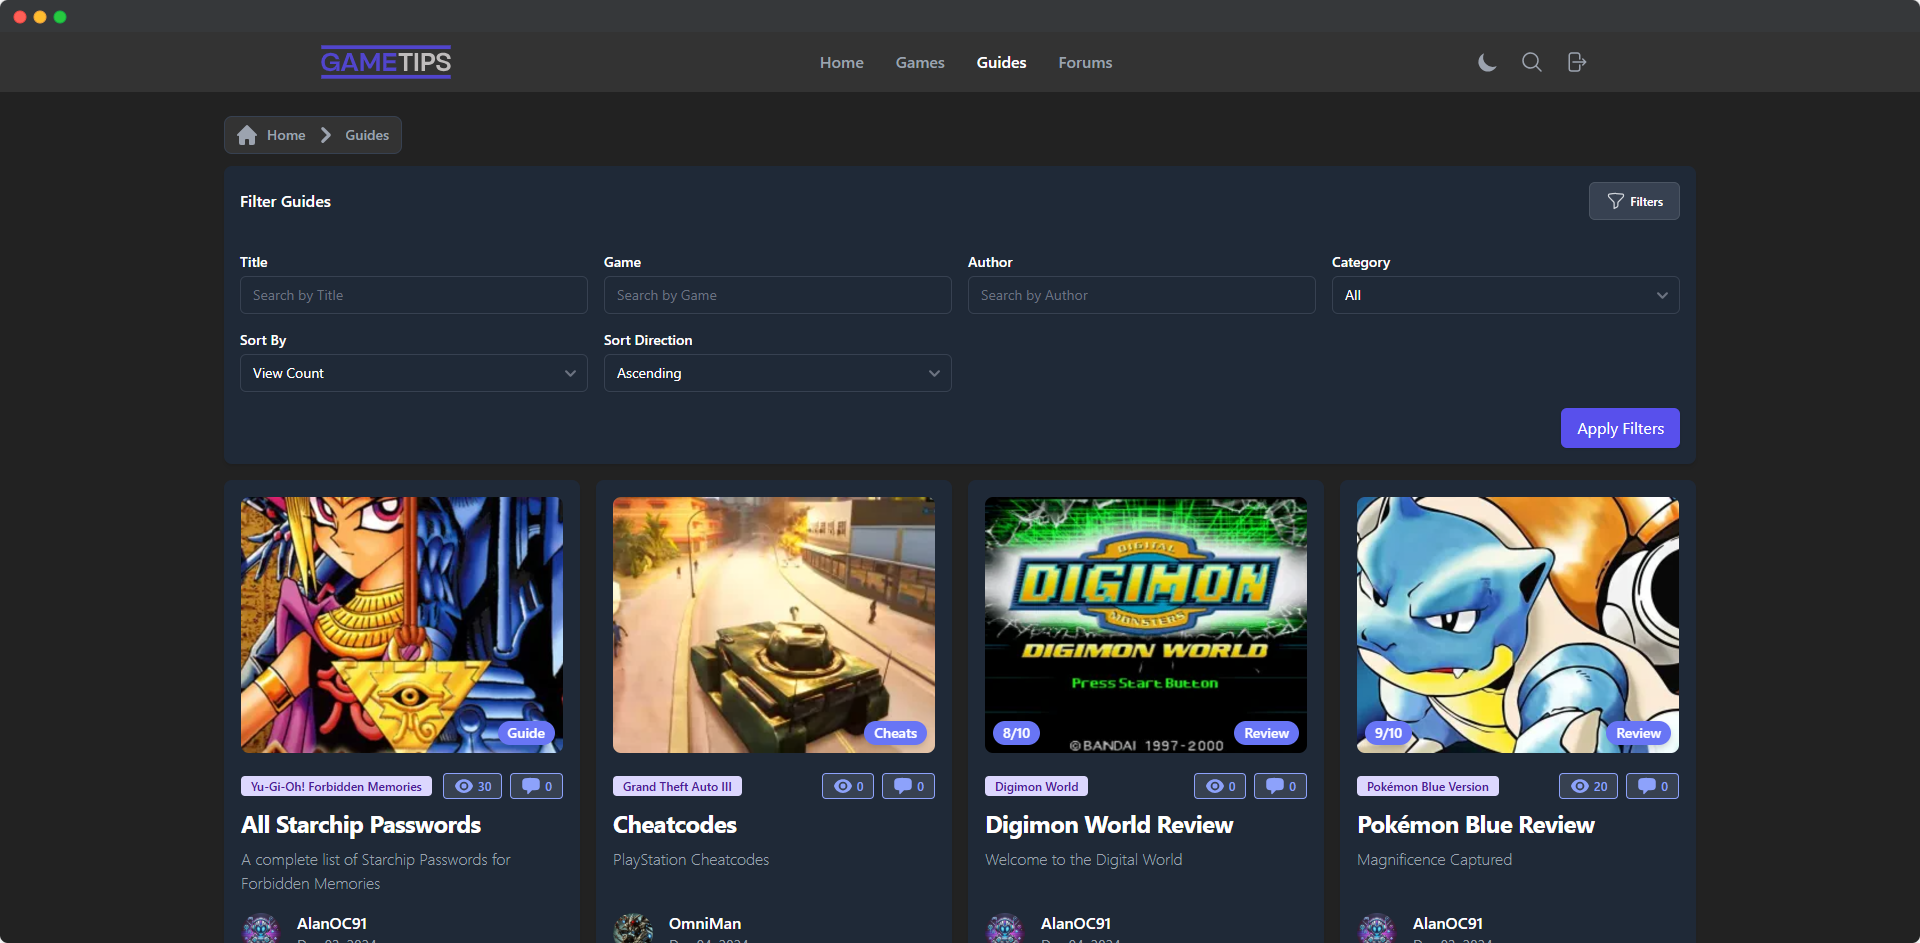
Task: Click 'PlayStation Cheatcodes' description text
Action: pos(691,859)
